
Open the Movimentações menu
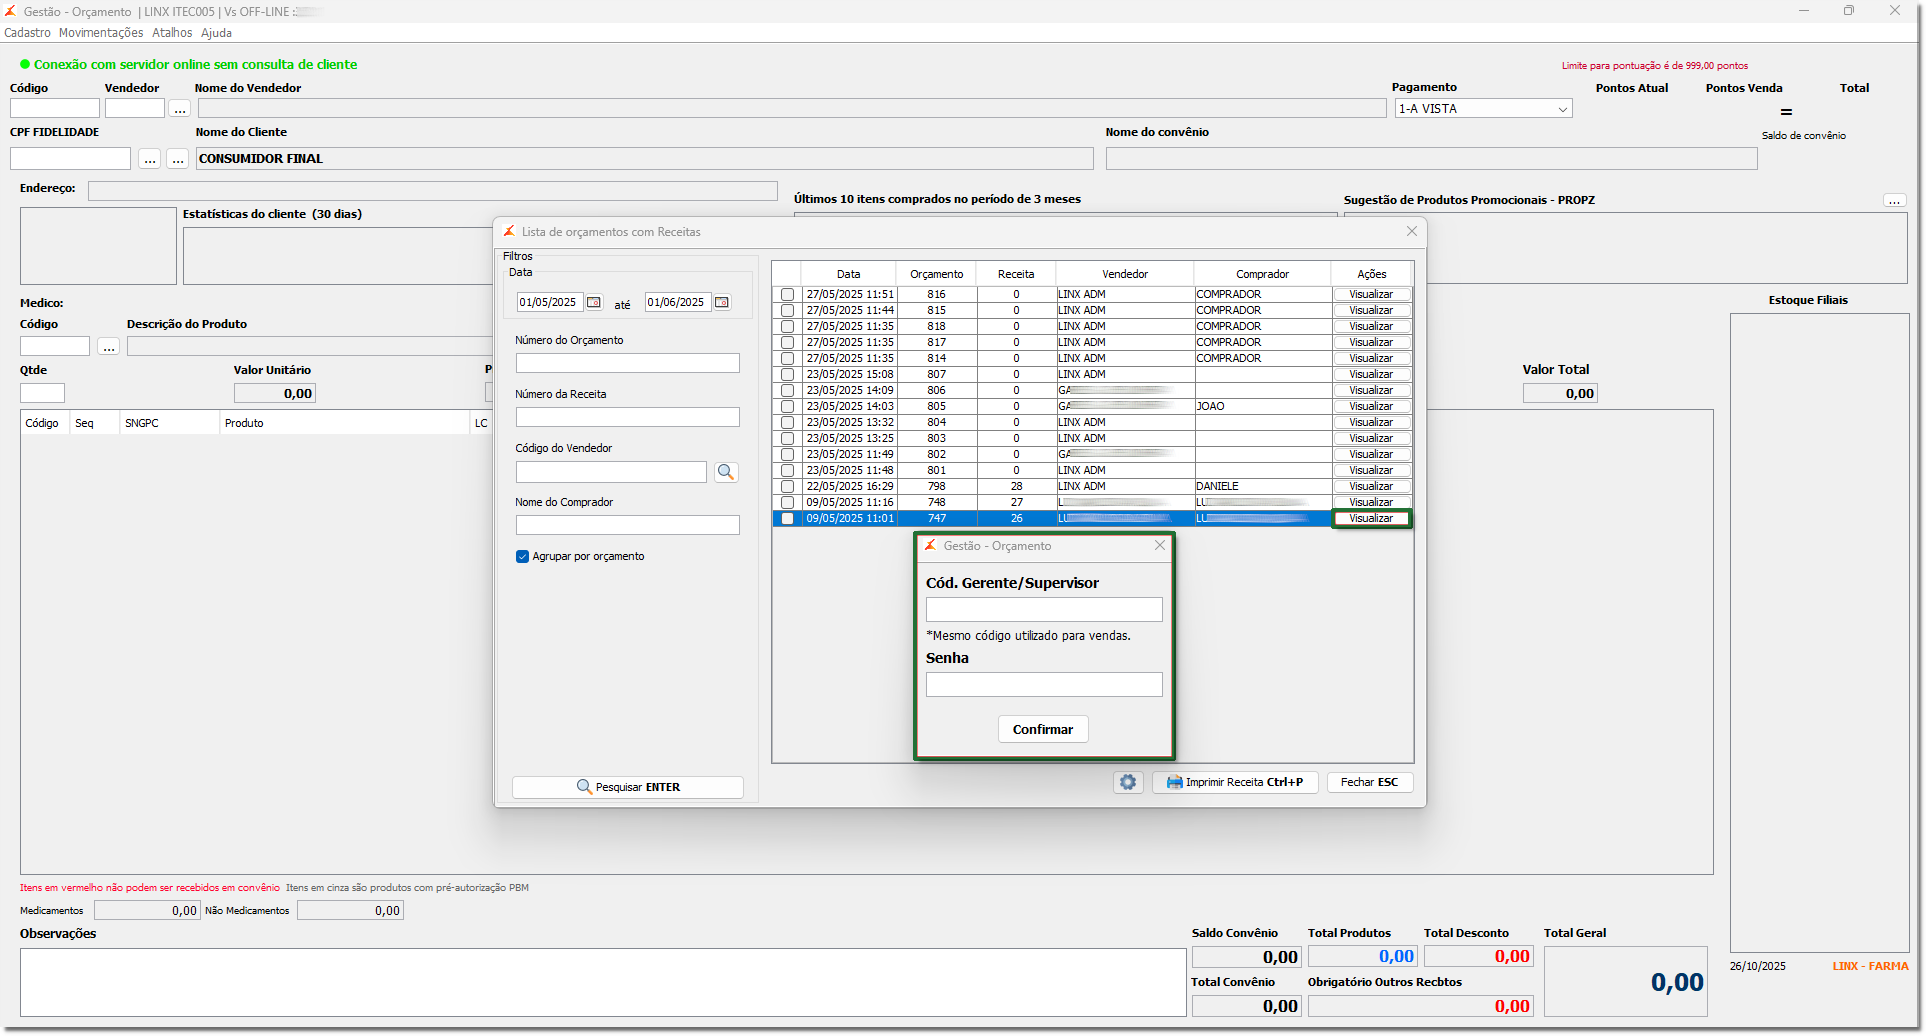point(101,33)
